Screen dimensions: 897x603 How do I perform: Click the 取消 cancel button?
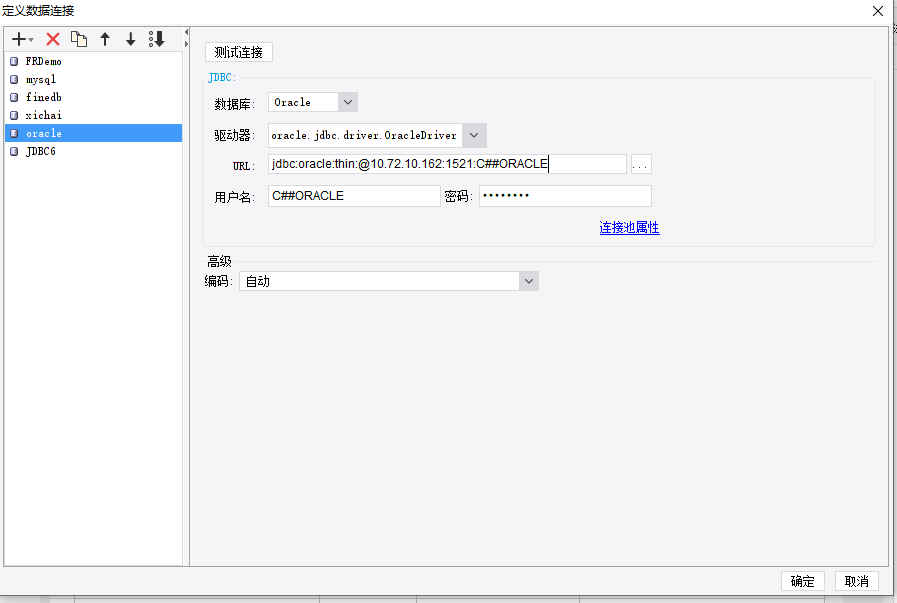856,581
